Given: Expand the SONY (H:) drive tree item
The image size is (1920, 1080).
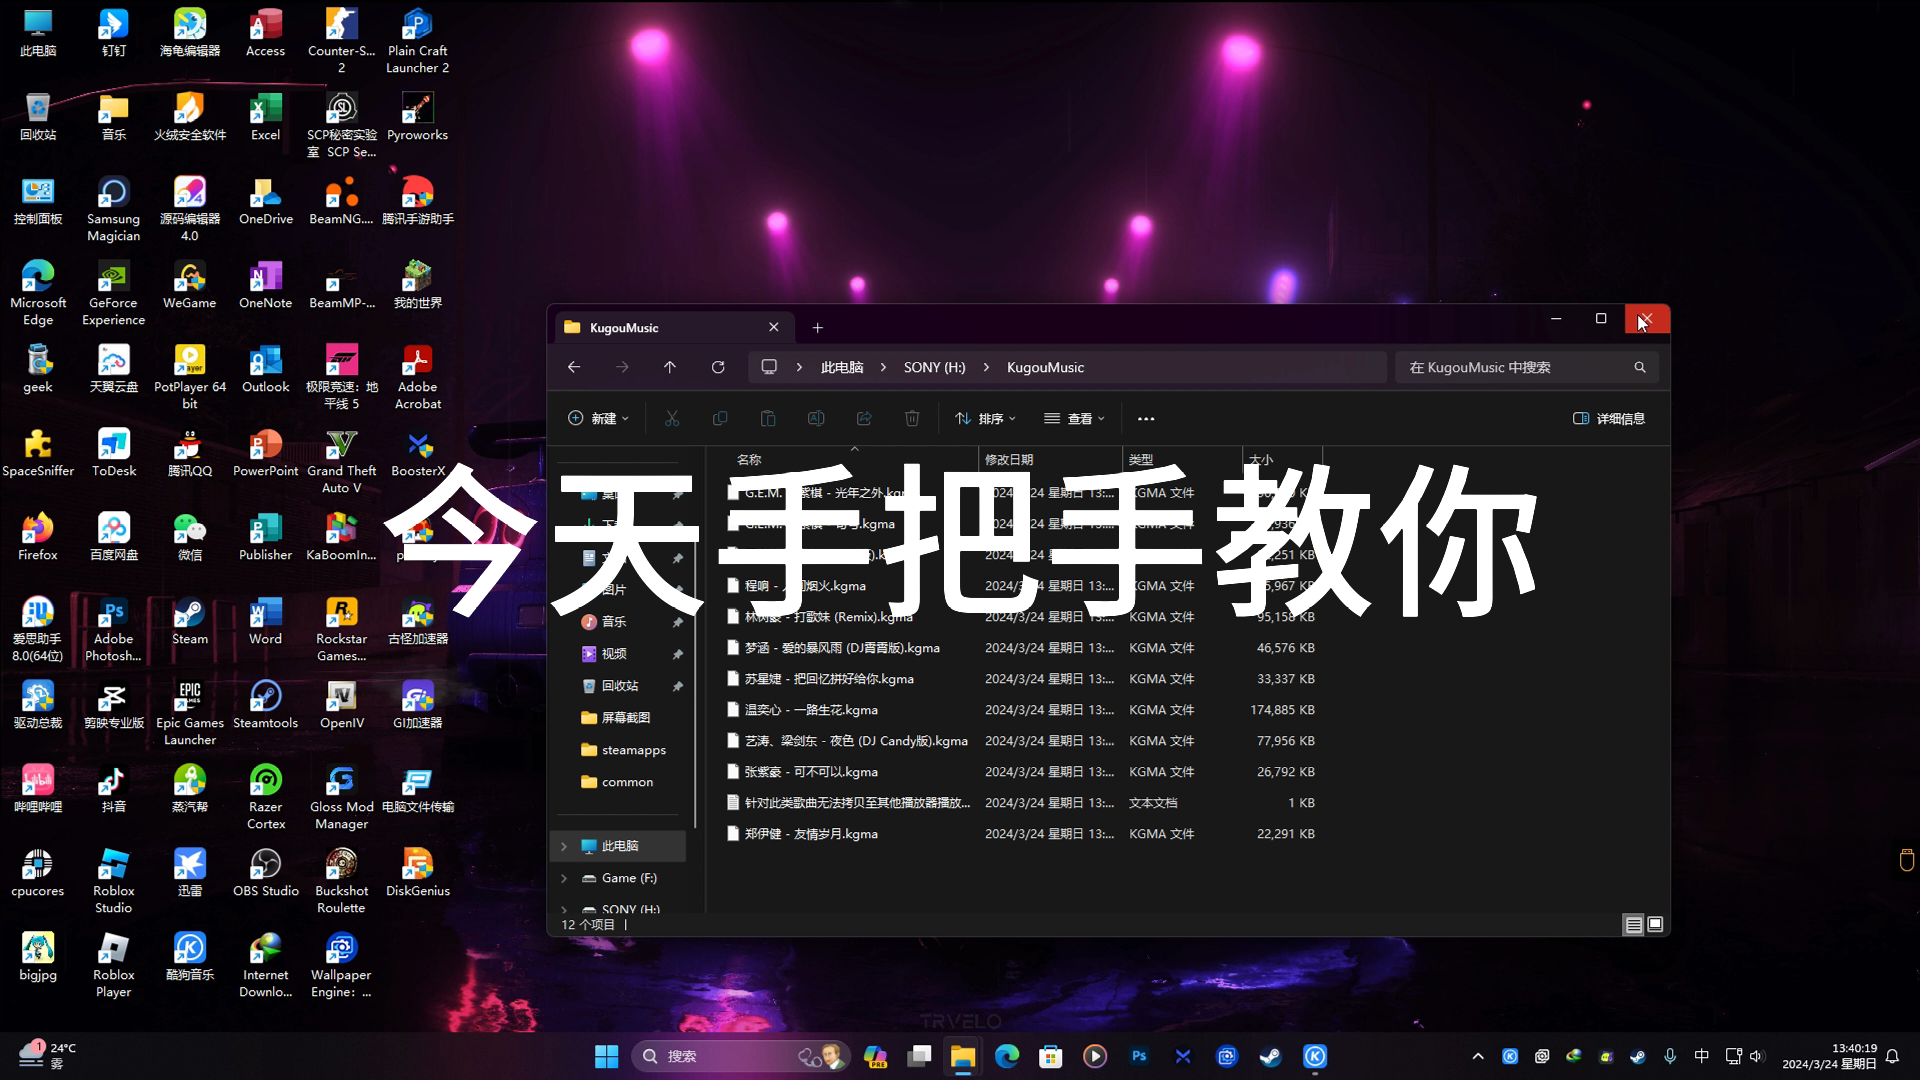Looking at the screenshot, I should point(563,909).
